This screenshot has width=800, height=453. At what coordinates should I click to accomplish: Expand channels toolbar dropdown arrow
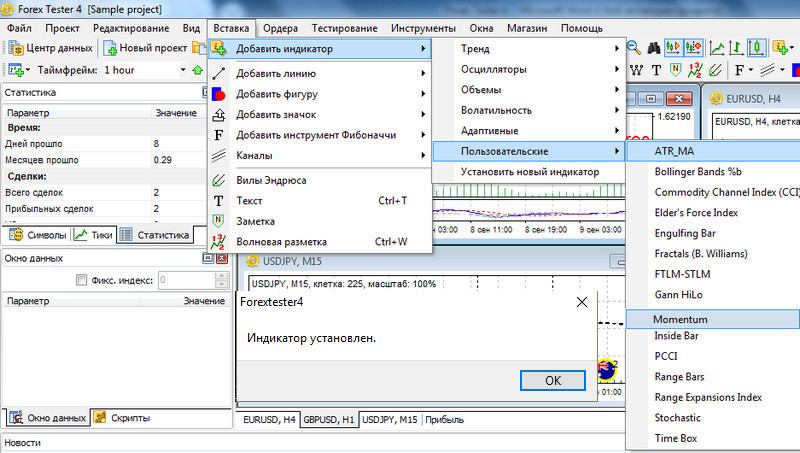(x=782, y=70)
